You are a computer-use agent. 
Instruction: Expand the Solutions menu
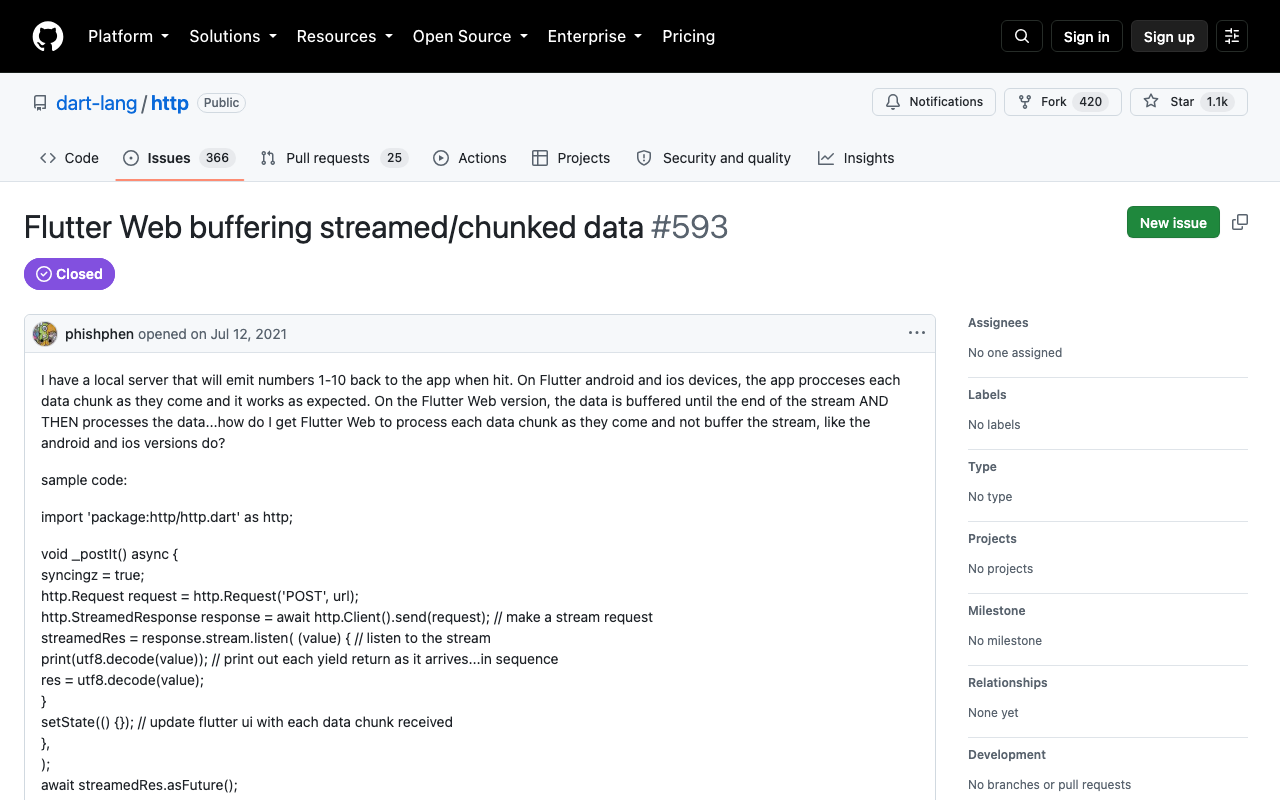(233, 36)
